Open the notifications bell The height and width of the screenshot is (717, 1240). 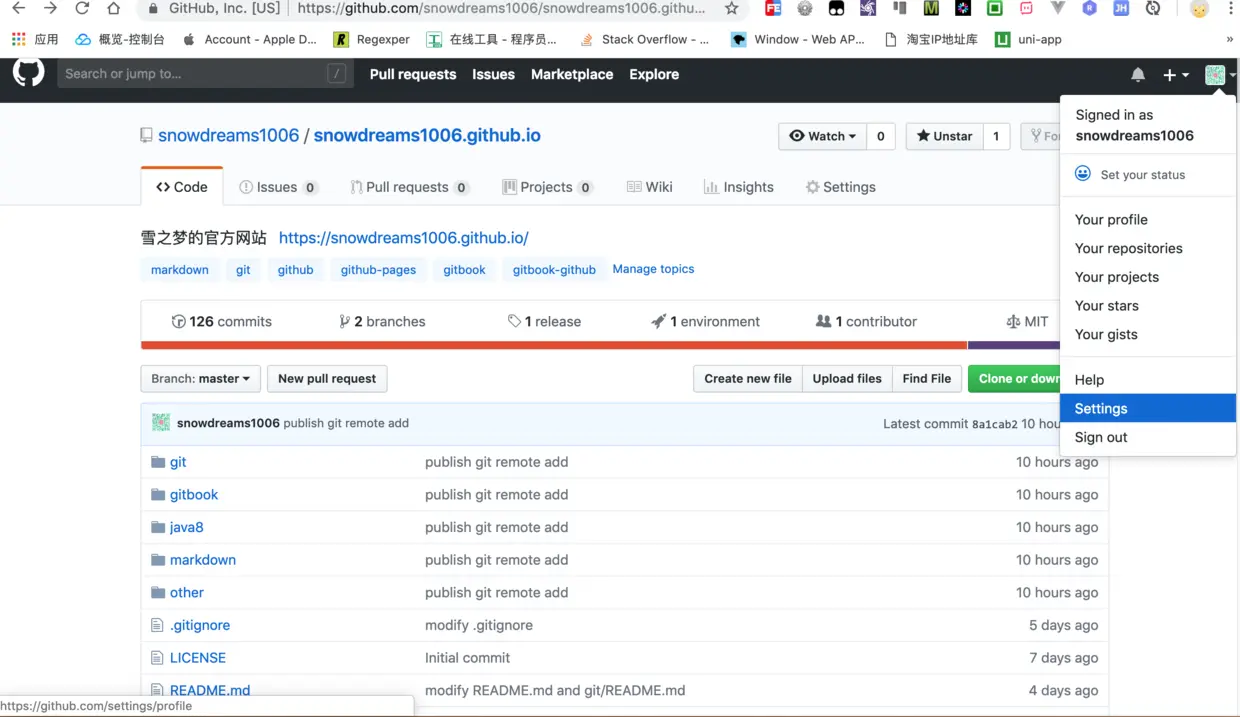click(x=1138, y=73)
